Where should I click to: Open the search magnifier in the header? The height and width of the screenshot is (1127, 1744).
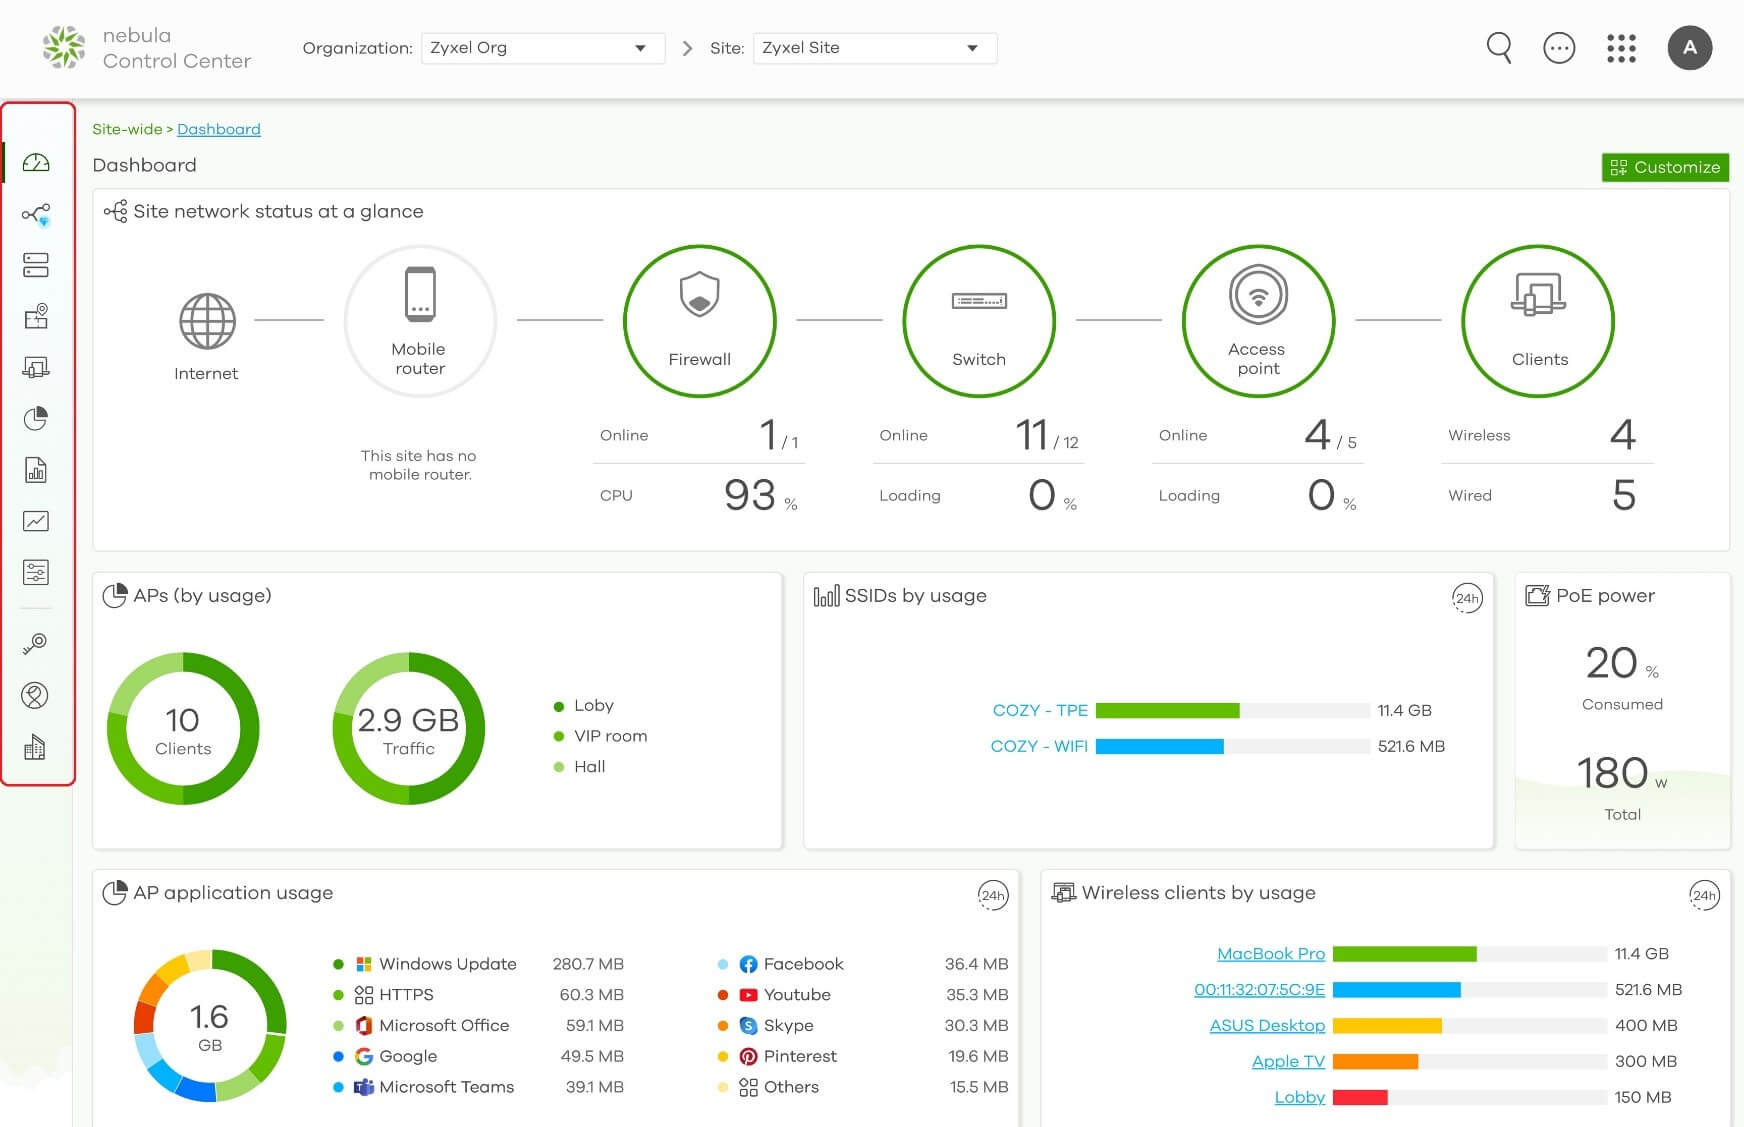1498,47
